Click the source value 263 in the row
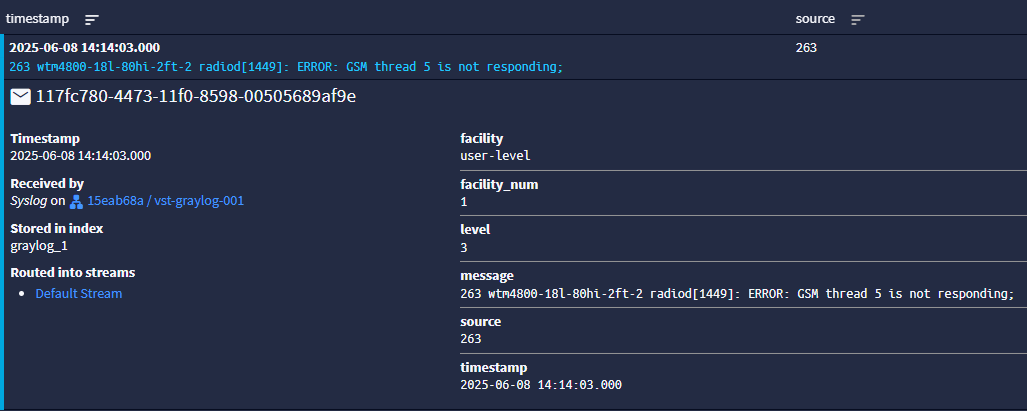This screenshot has height=411, width=1027. click(806, 47)
